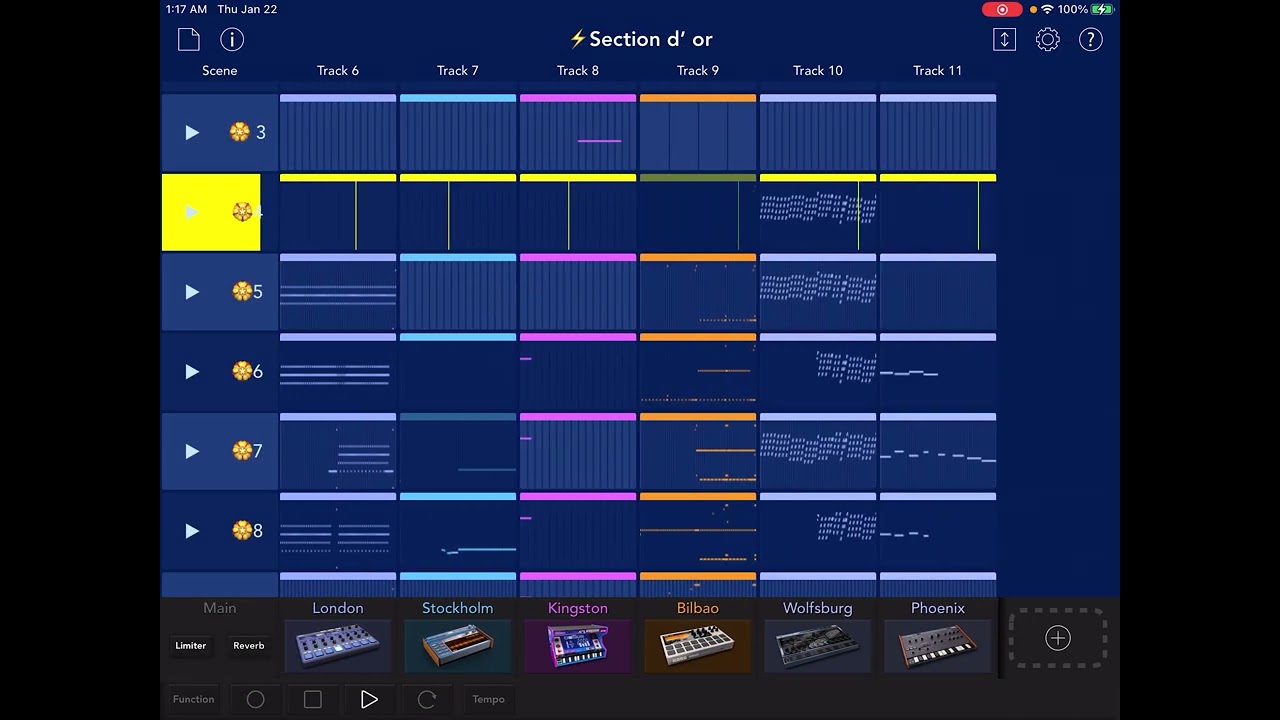The image size is (1280, 720).
Task: Start recording with the record button
Action: pyautogui.click(x=256, y=700)
